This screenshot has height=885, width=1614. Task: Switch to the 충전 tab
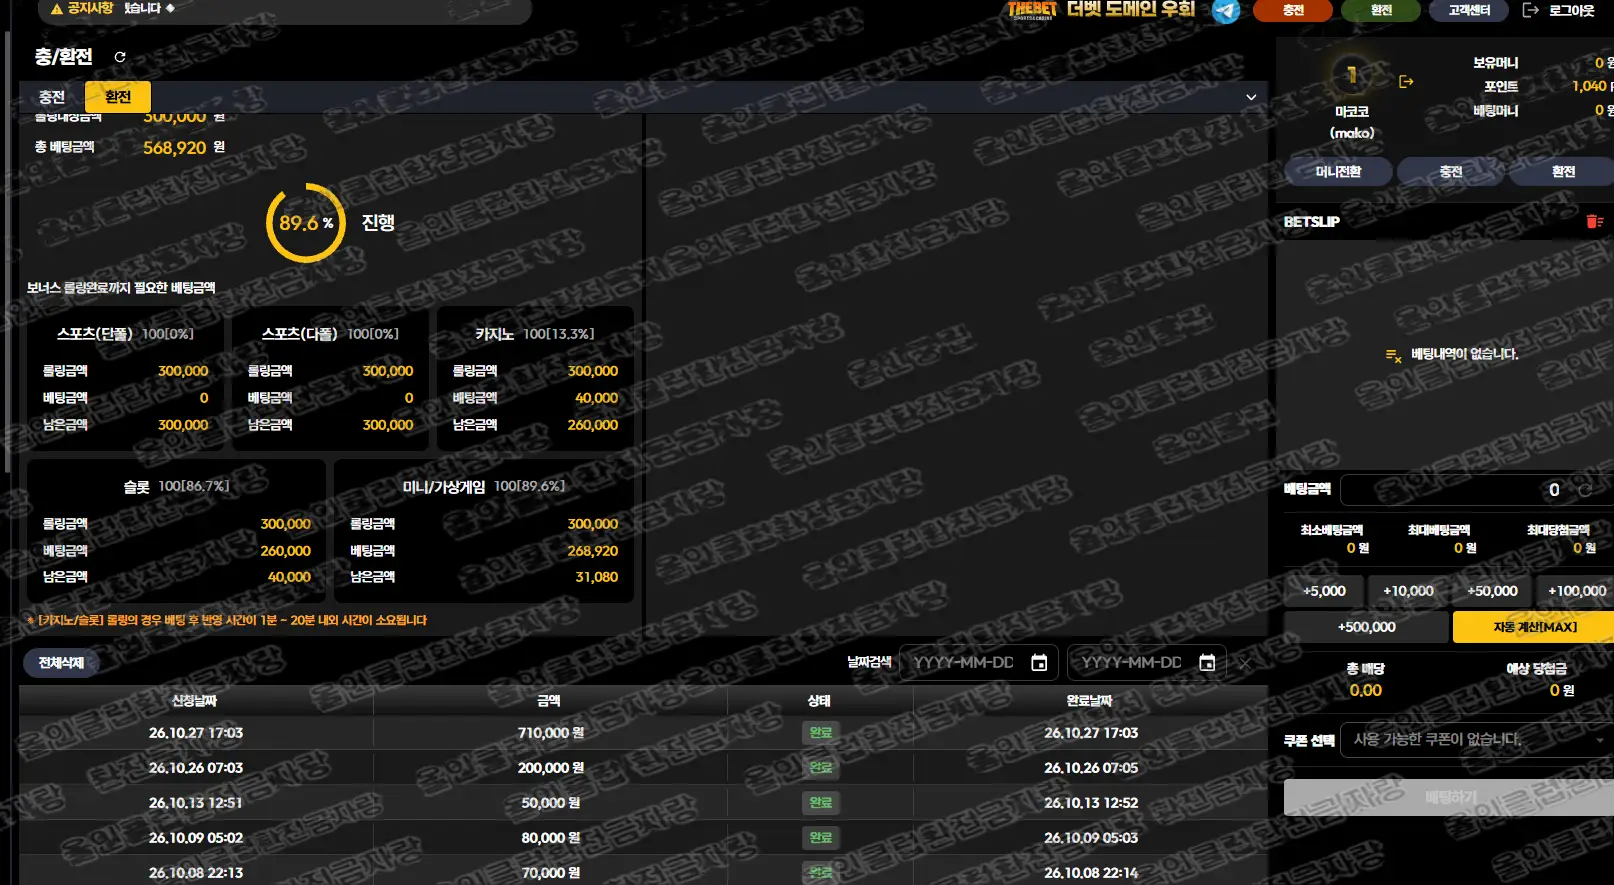click(52, 97)
